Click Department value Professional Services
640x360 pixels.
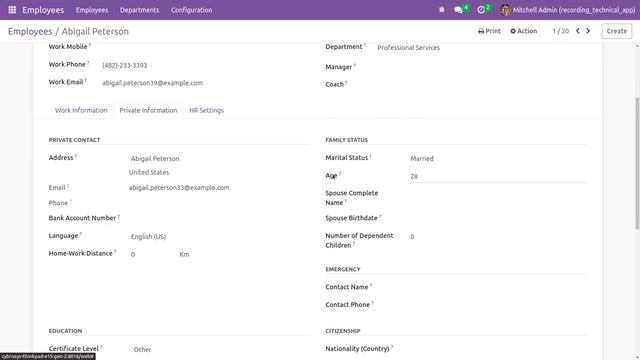[409, 48]
